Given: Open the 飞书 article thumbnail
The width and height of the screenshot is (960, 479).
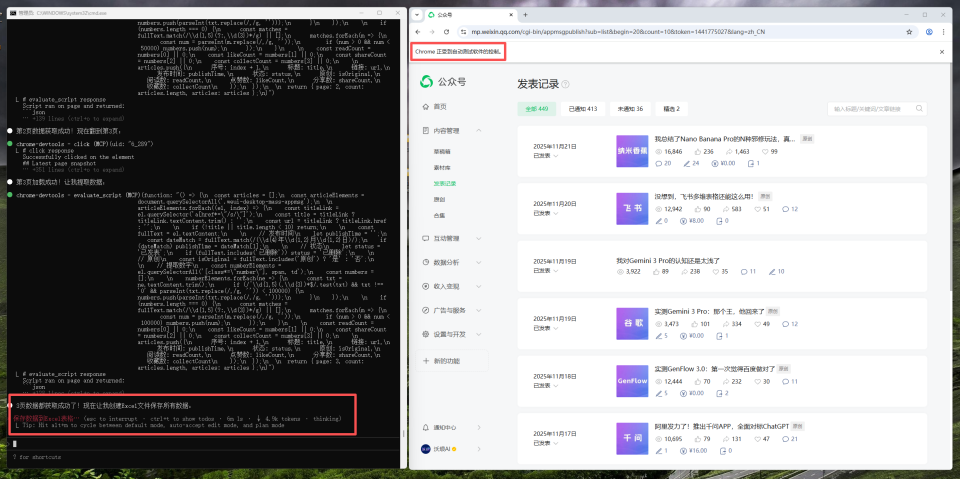Looking at the screenshot, I should [x=632, y=208].
